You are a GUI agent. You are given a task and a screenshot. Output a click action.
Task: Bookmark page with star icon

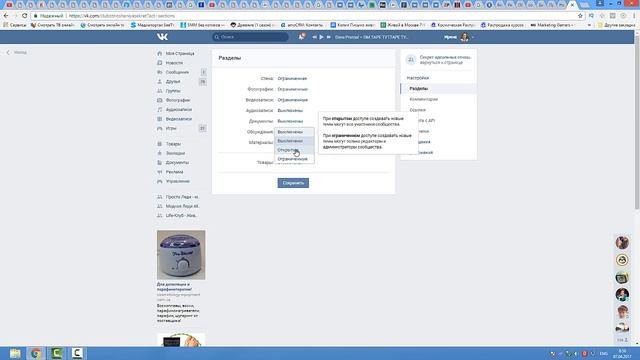(580, 16)
